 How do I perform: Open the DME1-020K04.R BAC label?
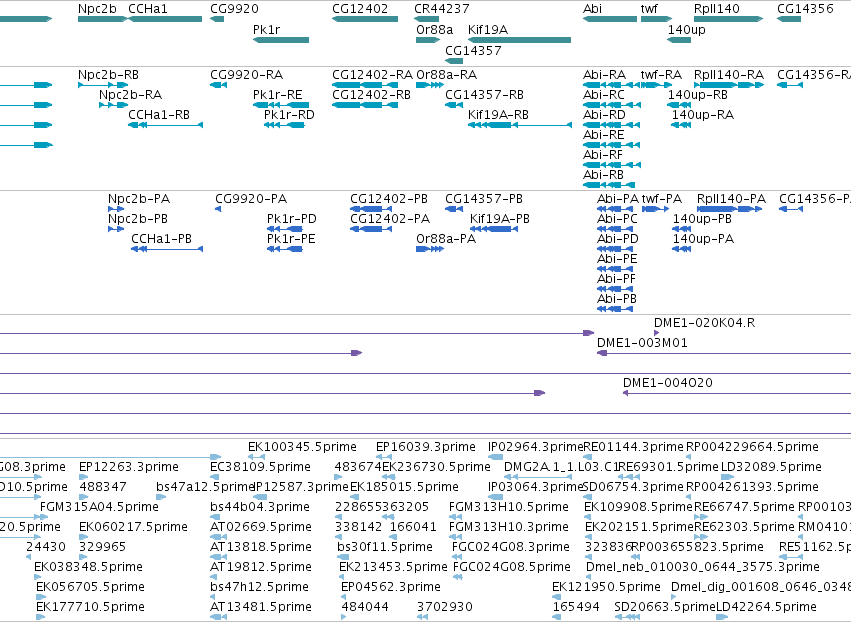704,322
